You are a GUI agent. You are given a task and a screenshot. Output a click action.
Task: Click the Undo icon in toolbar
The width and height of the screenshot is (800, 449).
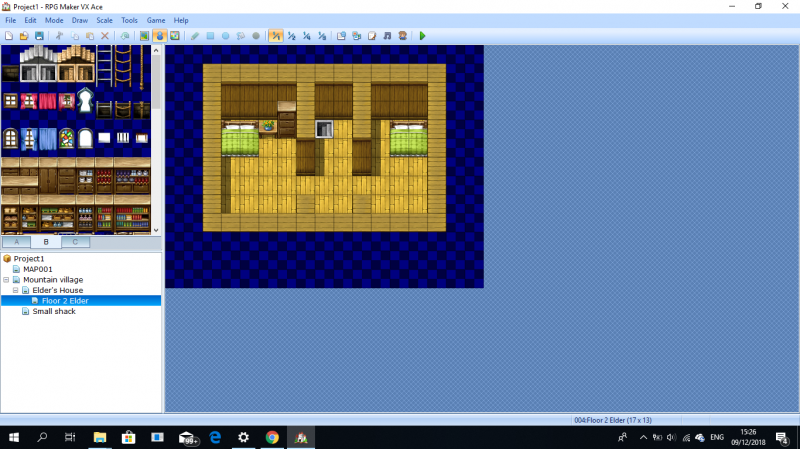[x=124, y=36]
